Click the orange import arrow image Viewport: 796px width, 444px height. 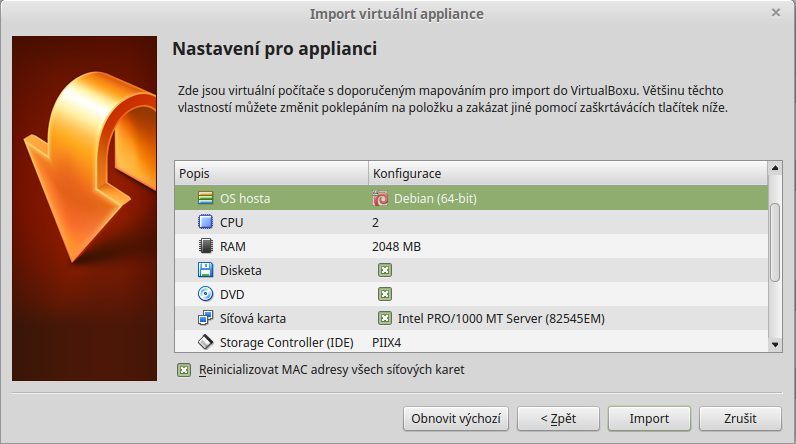[84, 208]
